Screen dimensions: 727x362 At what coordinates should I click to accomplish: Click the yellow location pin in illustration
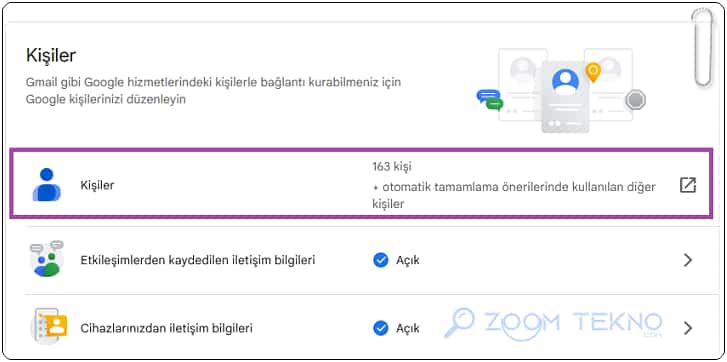pyautogui.click(x=593, y=72)
